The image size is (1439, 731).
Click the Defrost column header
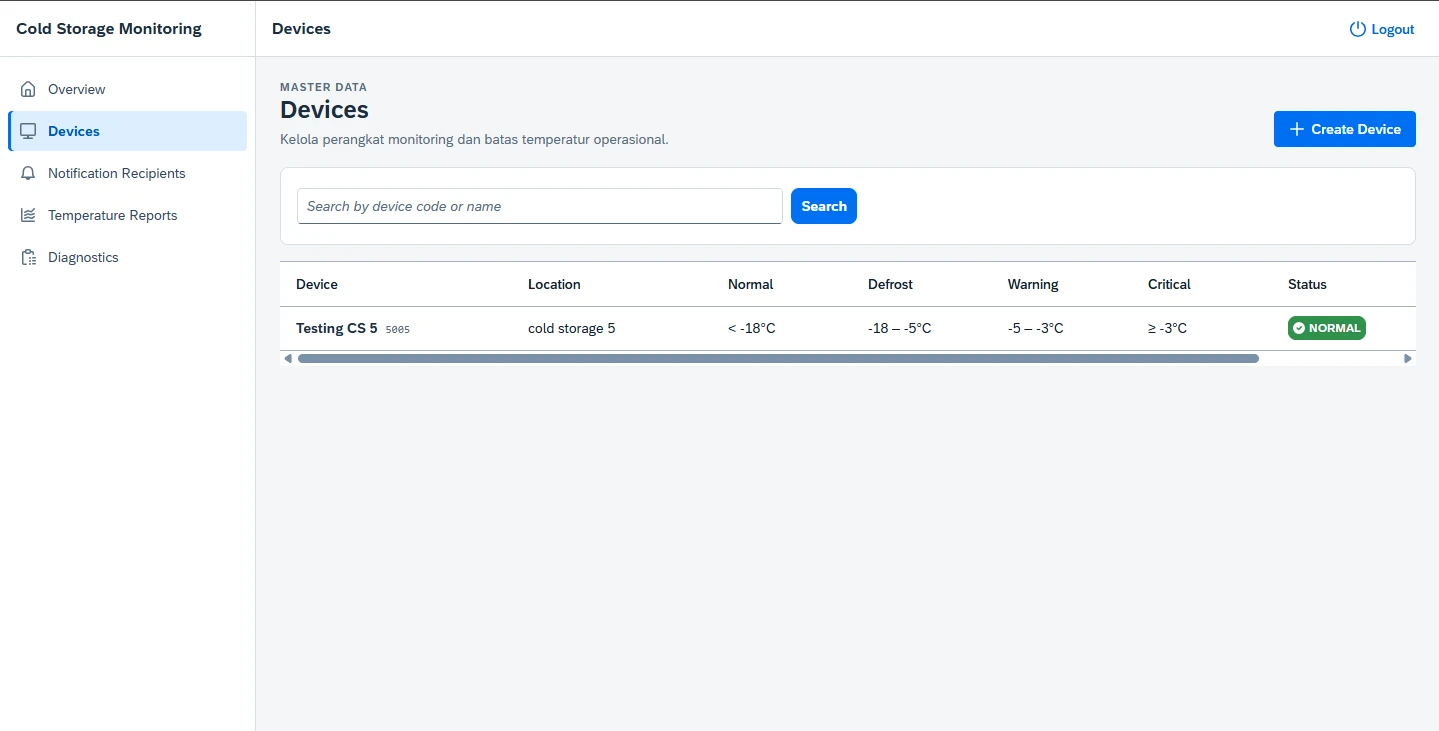[x=890, y=284]
